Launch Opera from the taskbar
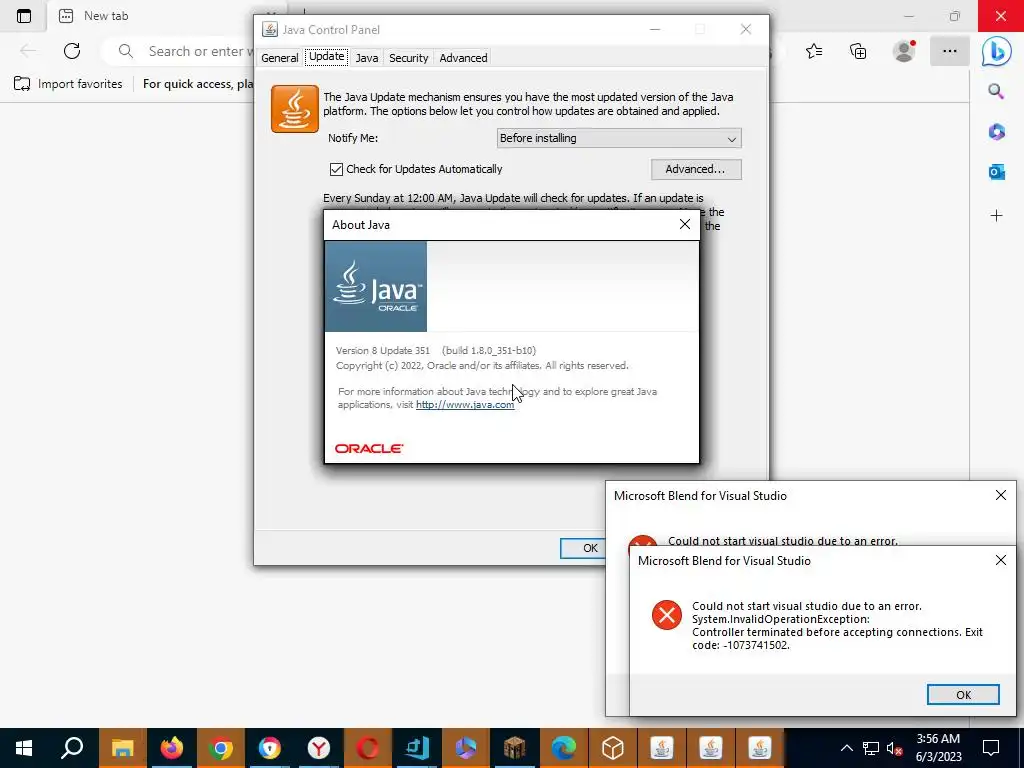Image resolution: width=1024 pixels, height=768 pixels. tap(368, 748)
